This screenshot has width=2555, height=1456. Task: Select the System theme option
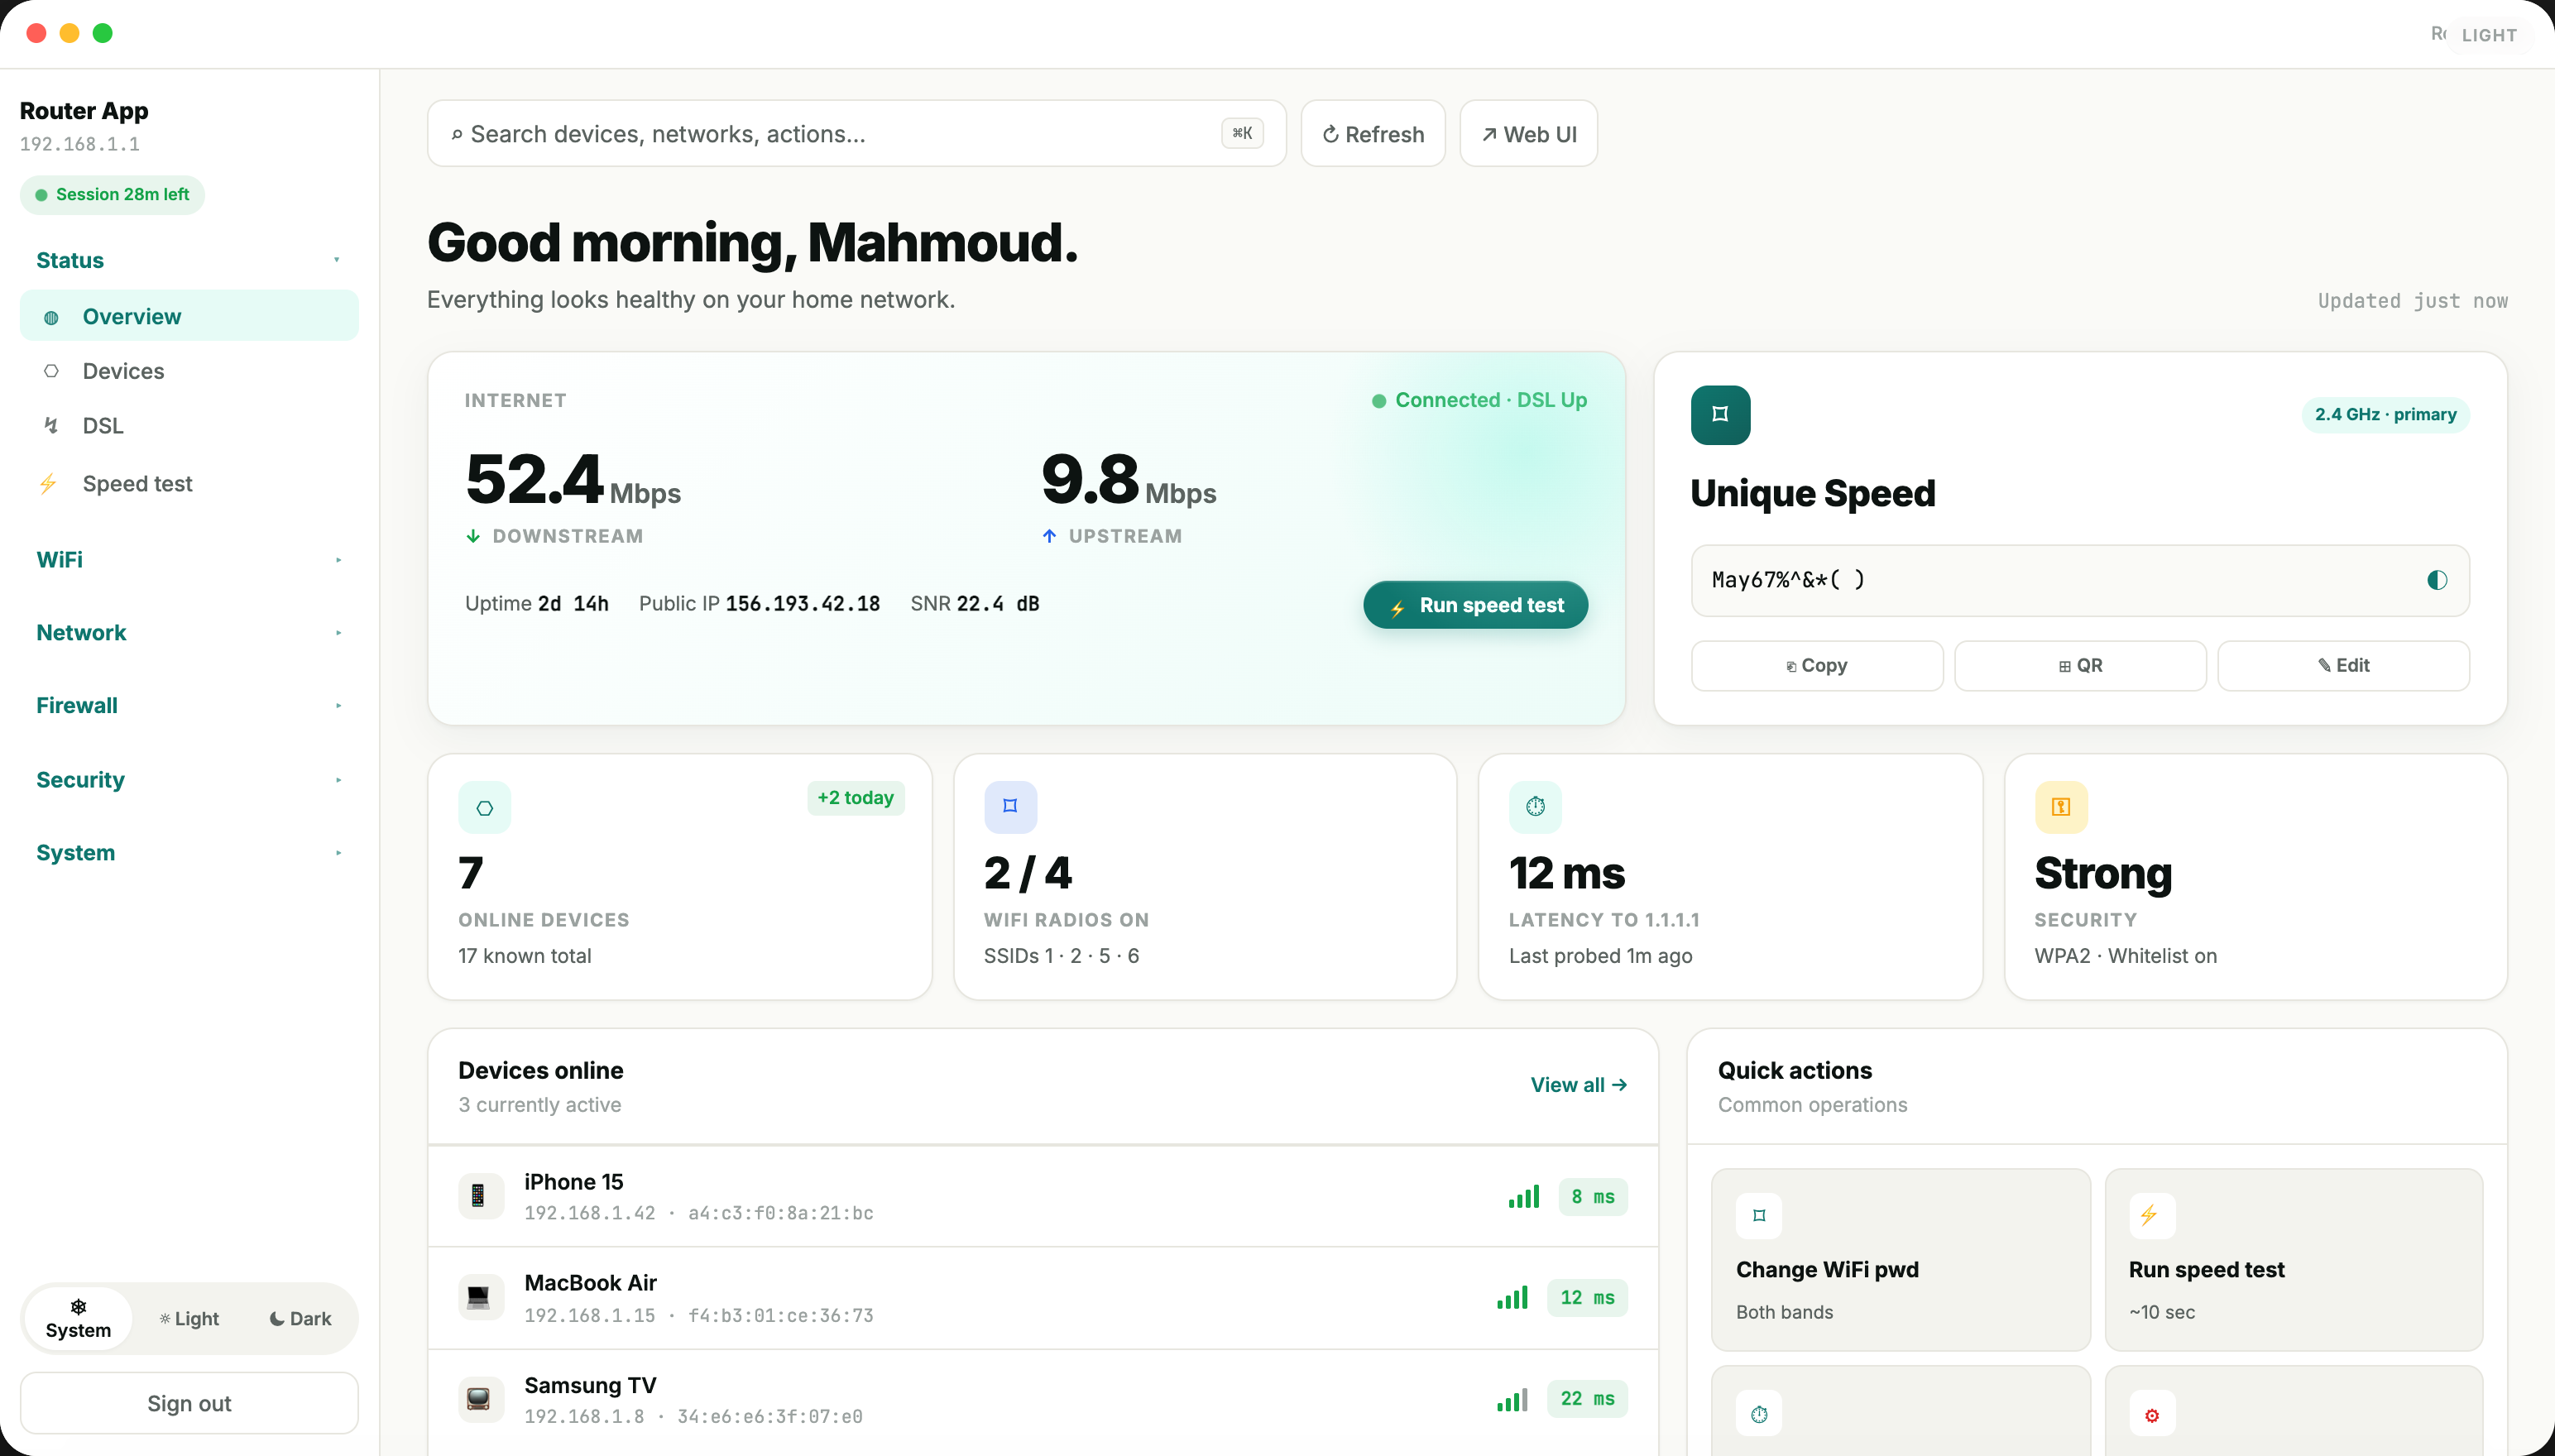78,1319
